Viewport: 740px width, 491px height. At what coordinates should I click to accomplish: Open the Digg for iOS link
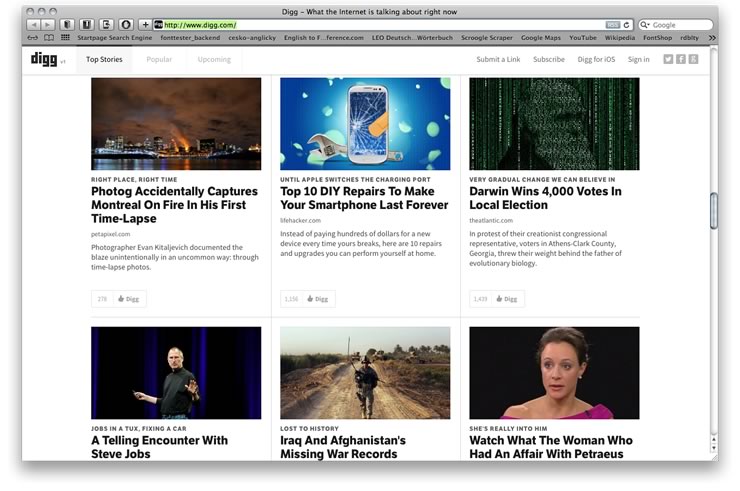pos(596,59)
